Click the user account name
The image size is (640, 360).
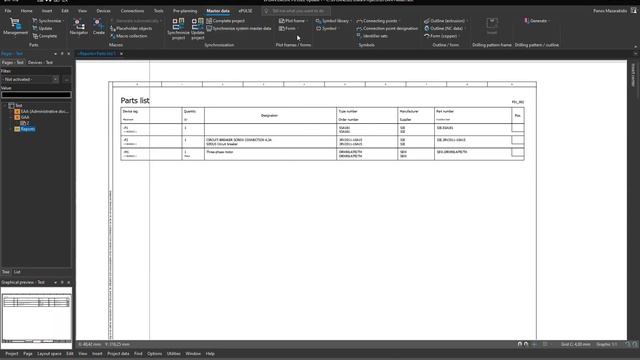(x=610, y=11)
